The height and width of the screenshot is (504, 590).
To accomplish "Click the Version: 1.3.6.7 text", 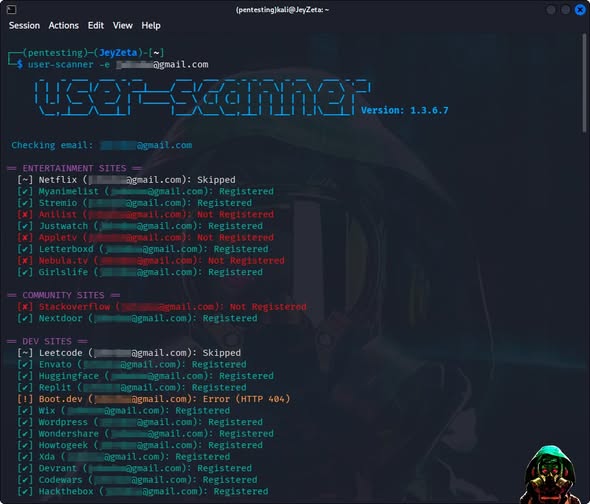I will point(404,110).
